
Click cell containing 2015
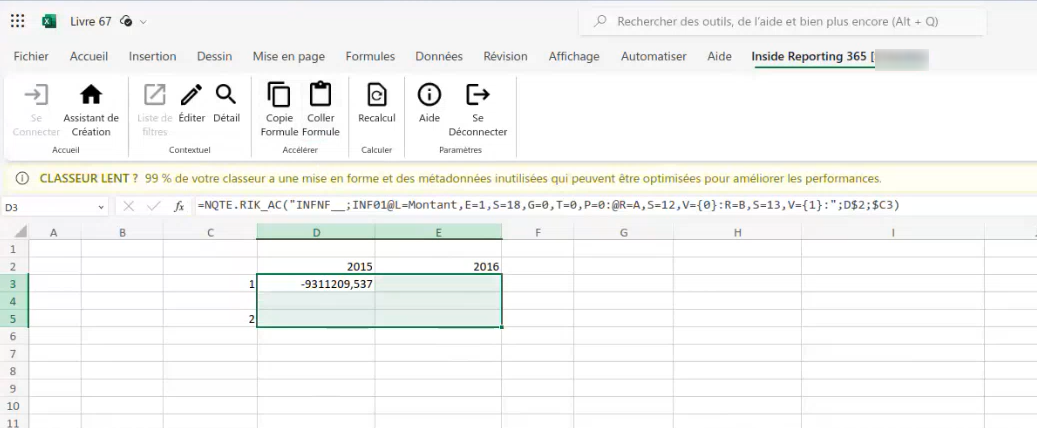[x=316, y=267]
